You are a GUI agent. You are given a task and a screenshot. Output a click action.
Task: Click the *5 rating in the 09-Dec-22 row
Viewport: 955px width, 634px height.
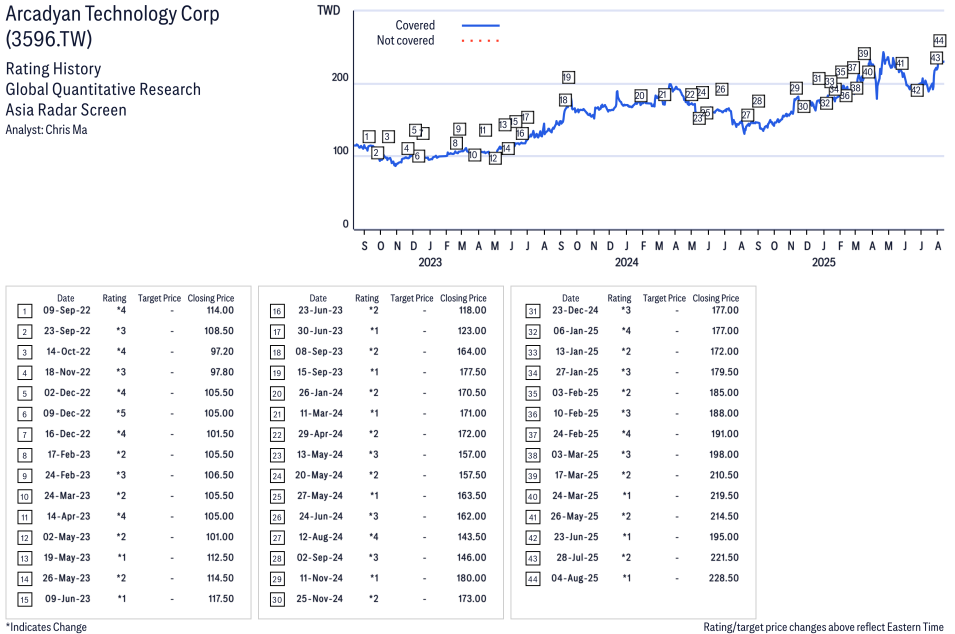(121, 413)
